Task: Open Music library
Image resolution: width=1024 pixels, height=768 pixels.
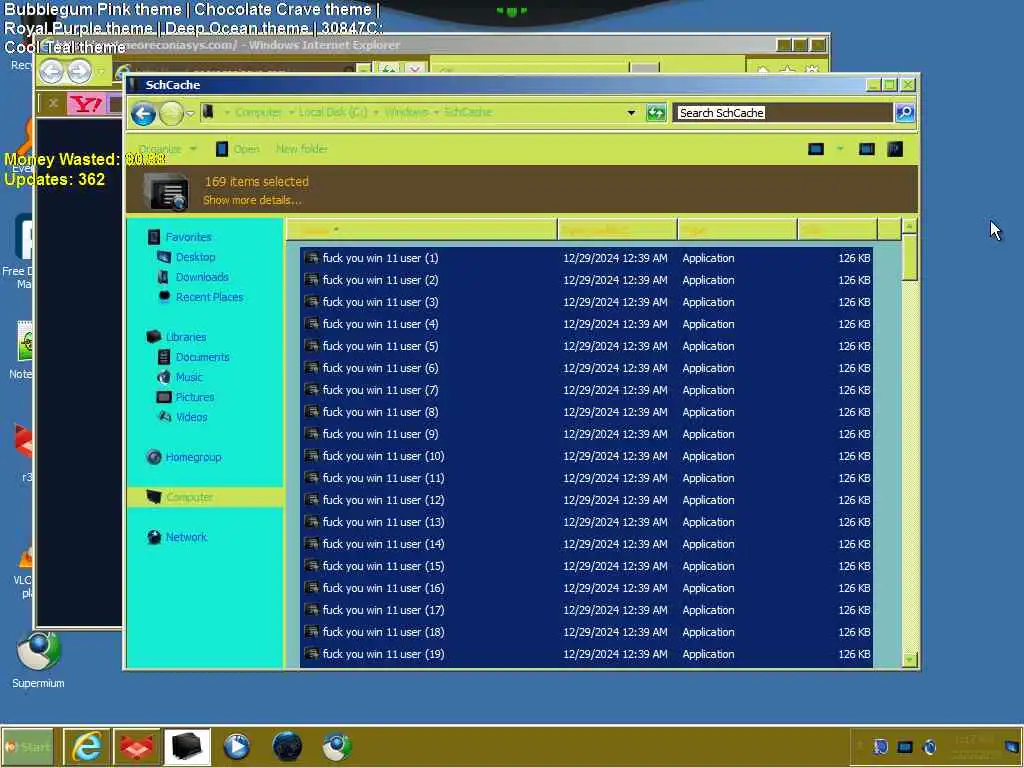Action: click(x=189, y=377)
